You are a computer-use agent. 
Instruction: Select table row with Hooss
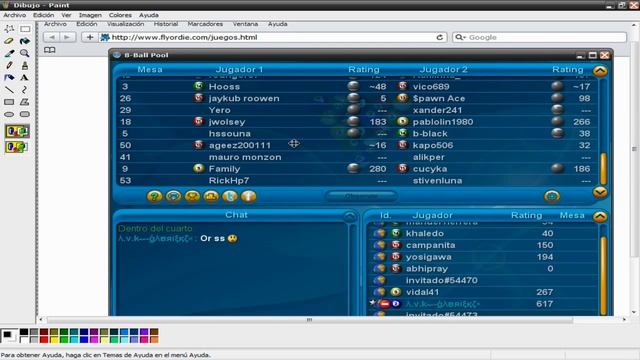point(358,87)
